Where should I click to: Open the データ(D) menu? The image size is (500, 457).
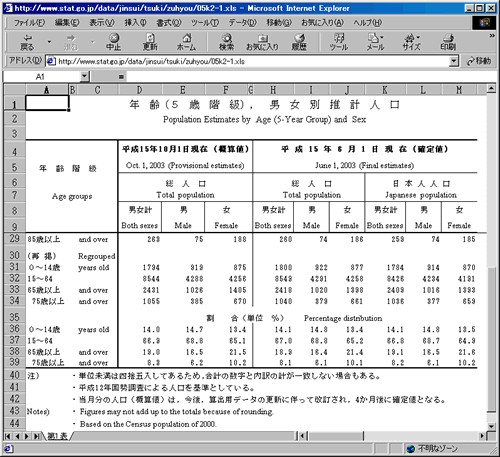tap(242, 23)
